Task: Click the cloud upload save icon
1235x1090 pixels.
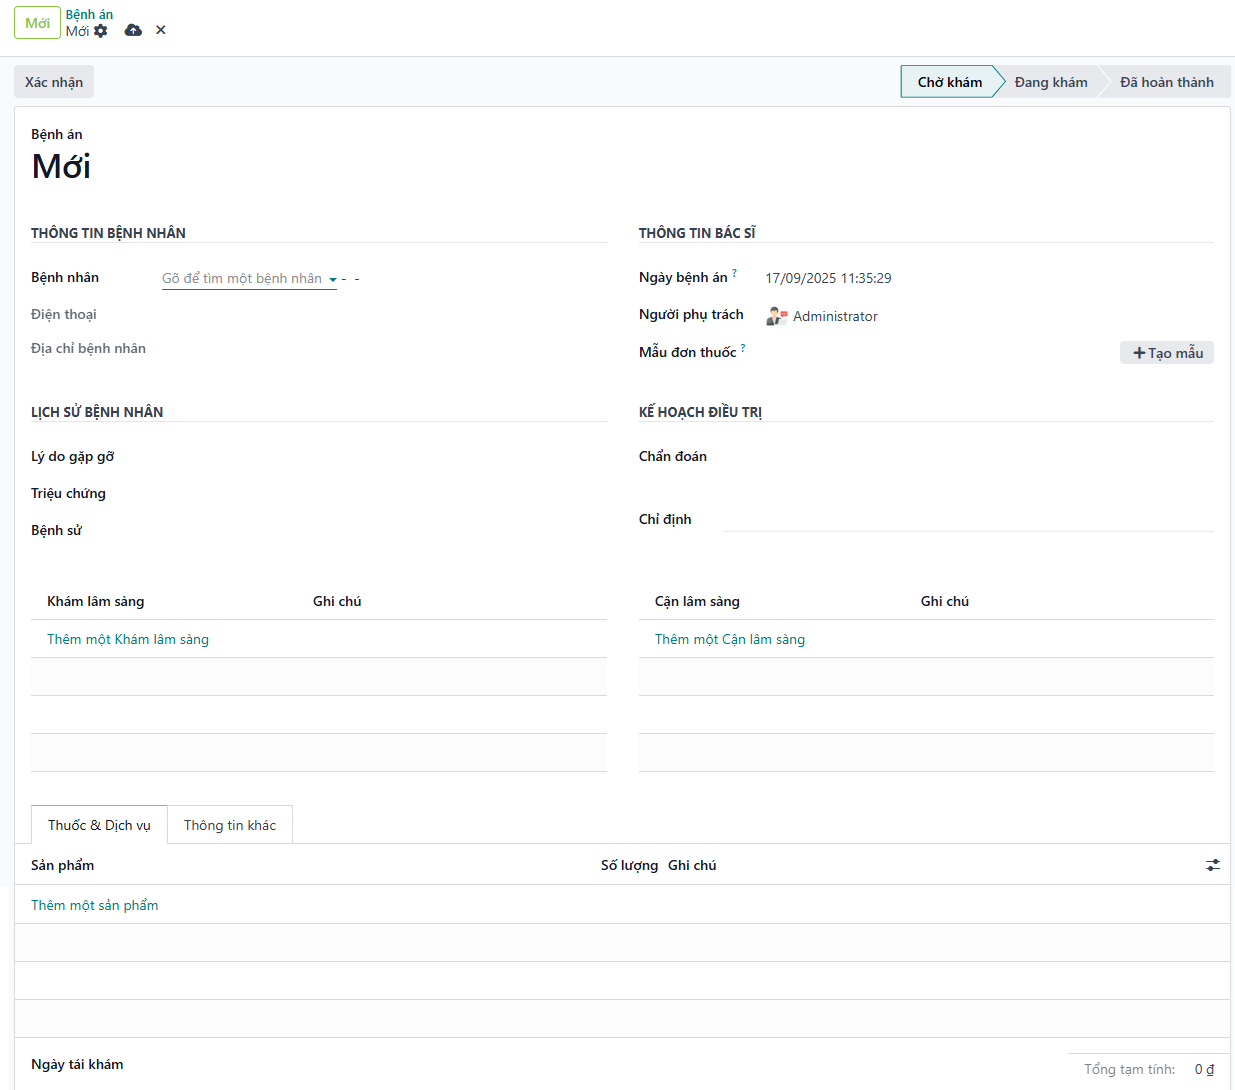Action: [133, 31]
